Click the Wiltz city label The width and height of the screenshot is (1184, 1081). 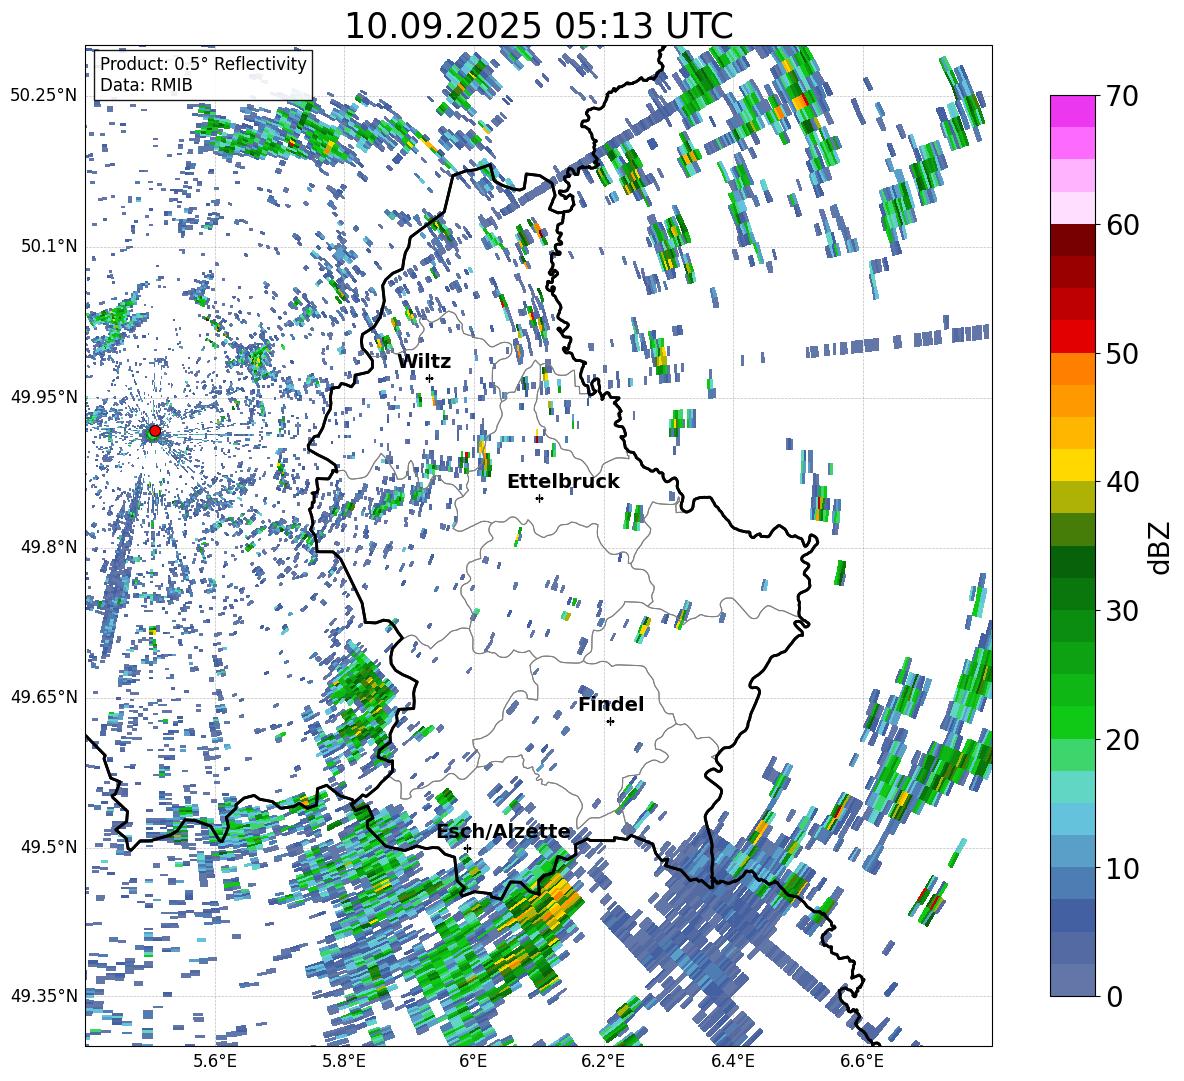click(424, 362)
